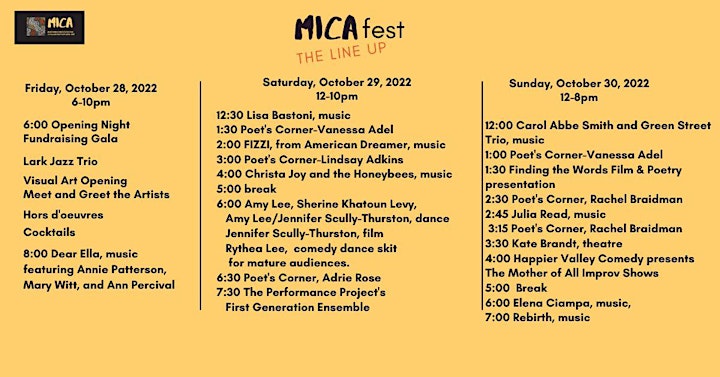The height and width of the screenshot is (377, 720).
Task: Click 12:00 Carol Abbe Smith entry
Action: (x=598, y=132)
